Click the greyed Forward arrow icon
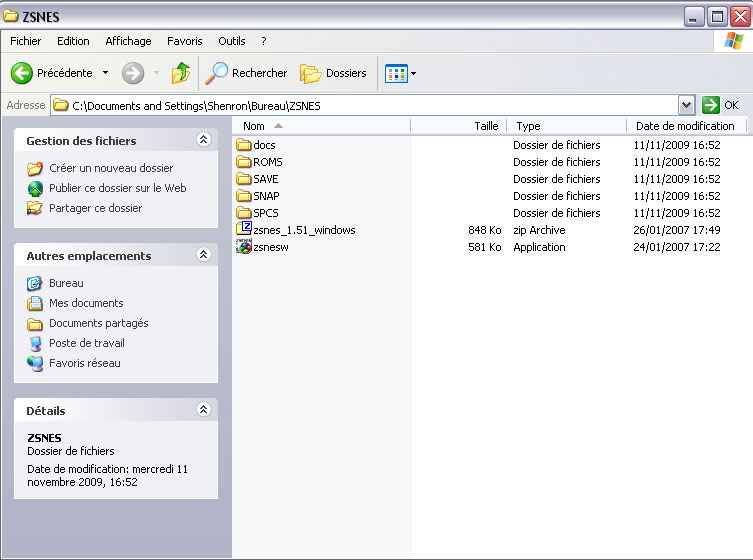This screenshot has width=753, height=560. pyautogui.click(x=133, y=73)
